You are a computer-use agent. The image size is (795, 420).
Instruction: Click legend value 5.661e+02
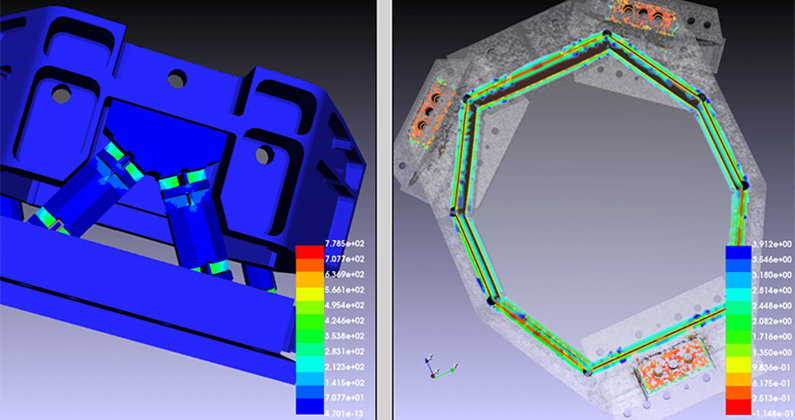pos(345,290)
